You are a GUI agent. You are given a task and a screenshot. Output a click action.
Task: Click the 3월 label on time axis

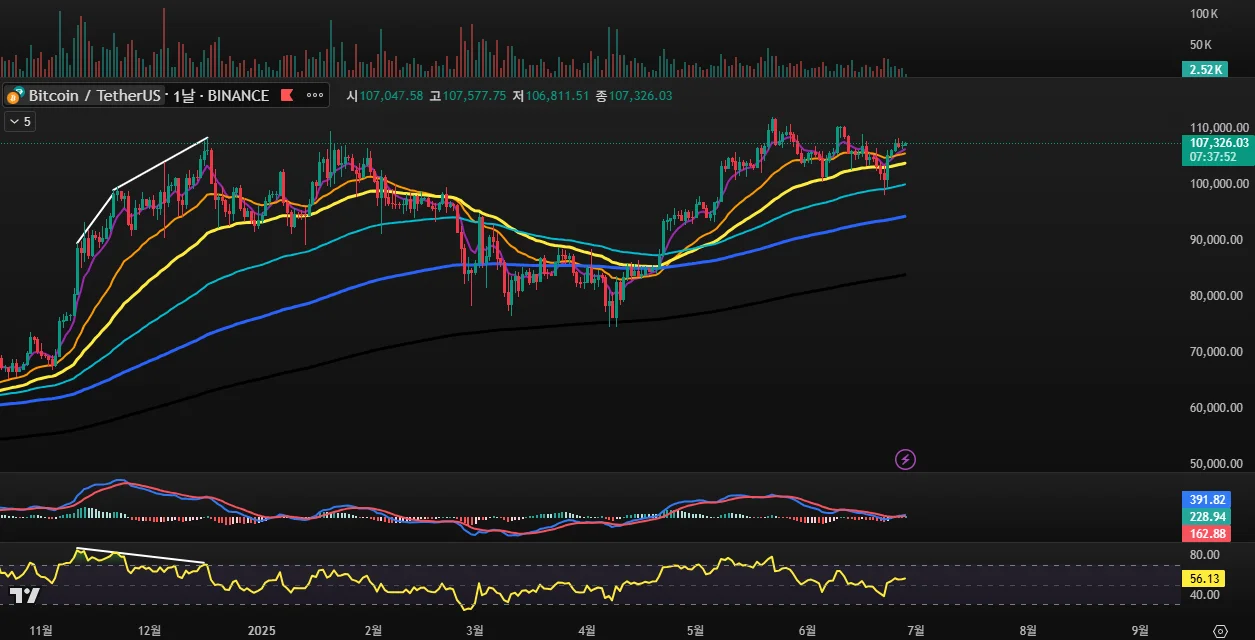[x=475, y=631]
